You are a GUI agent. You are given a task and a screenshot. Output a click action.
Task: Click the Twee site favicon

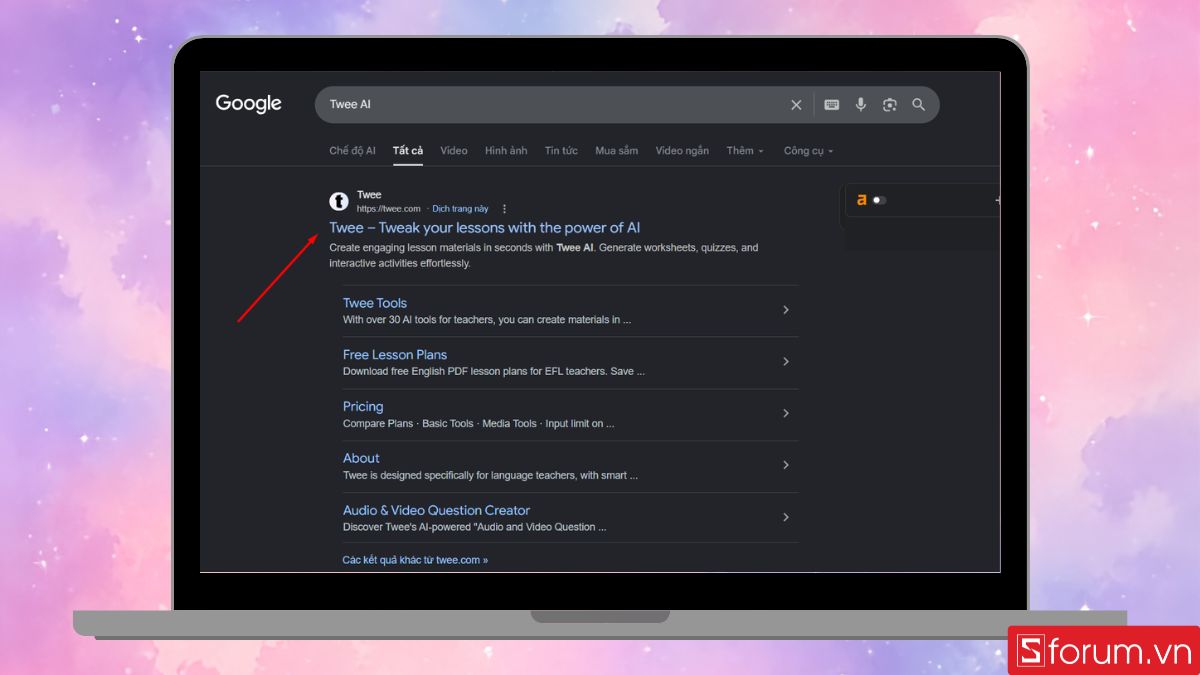point(340,201)
